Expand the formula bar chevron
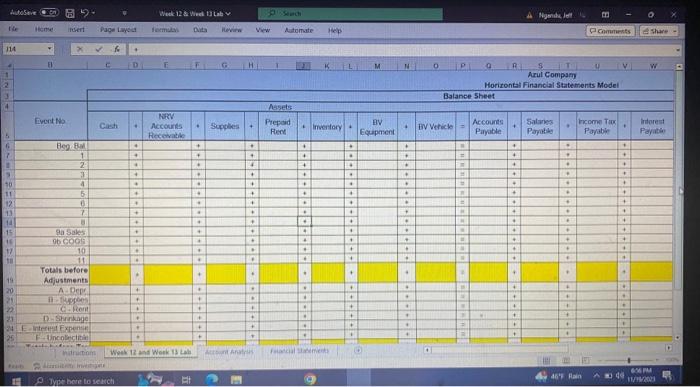 click(x=679, y=50)
